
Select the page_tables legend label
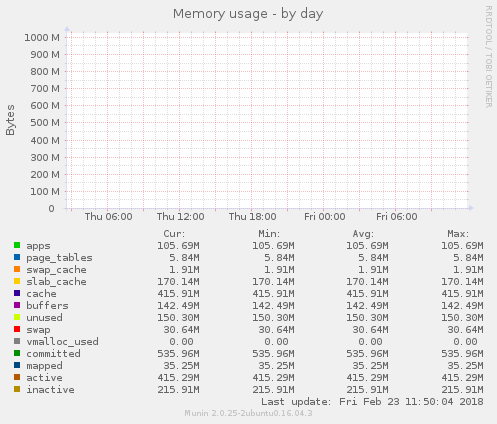[x=59, y=258]
